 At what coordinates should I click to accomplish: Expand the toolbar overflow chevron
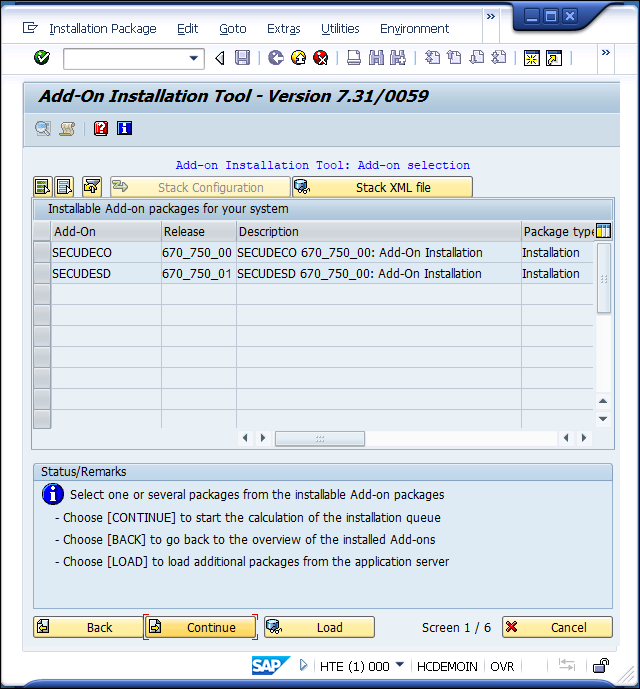pos(606,53)
